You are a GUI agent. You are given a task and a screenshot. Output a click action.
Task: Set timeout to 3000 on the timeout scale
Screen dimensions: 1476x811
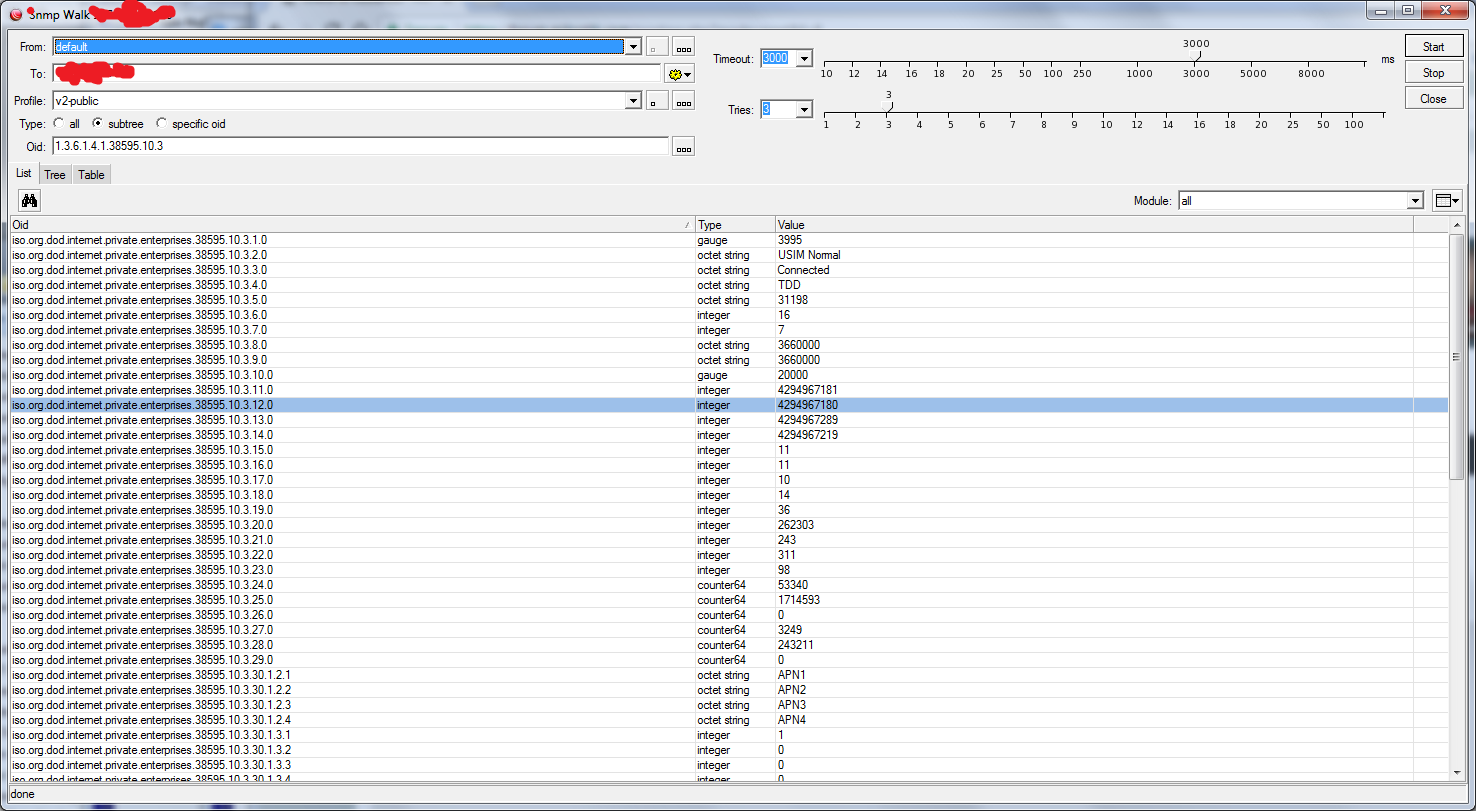pos(1196,58)
